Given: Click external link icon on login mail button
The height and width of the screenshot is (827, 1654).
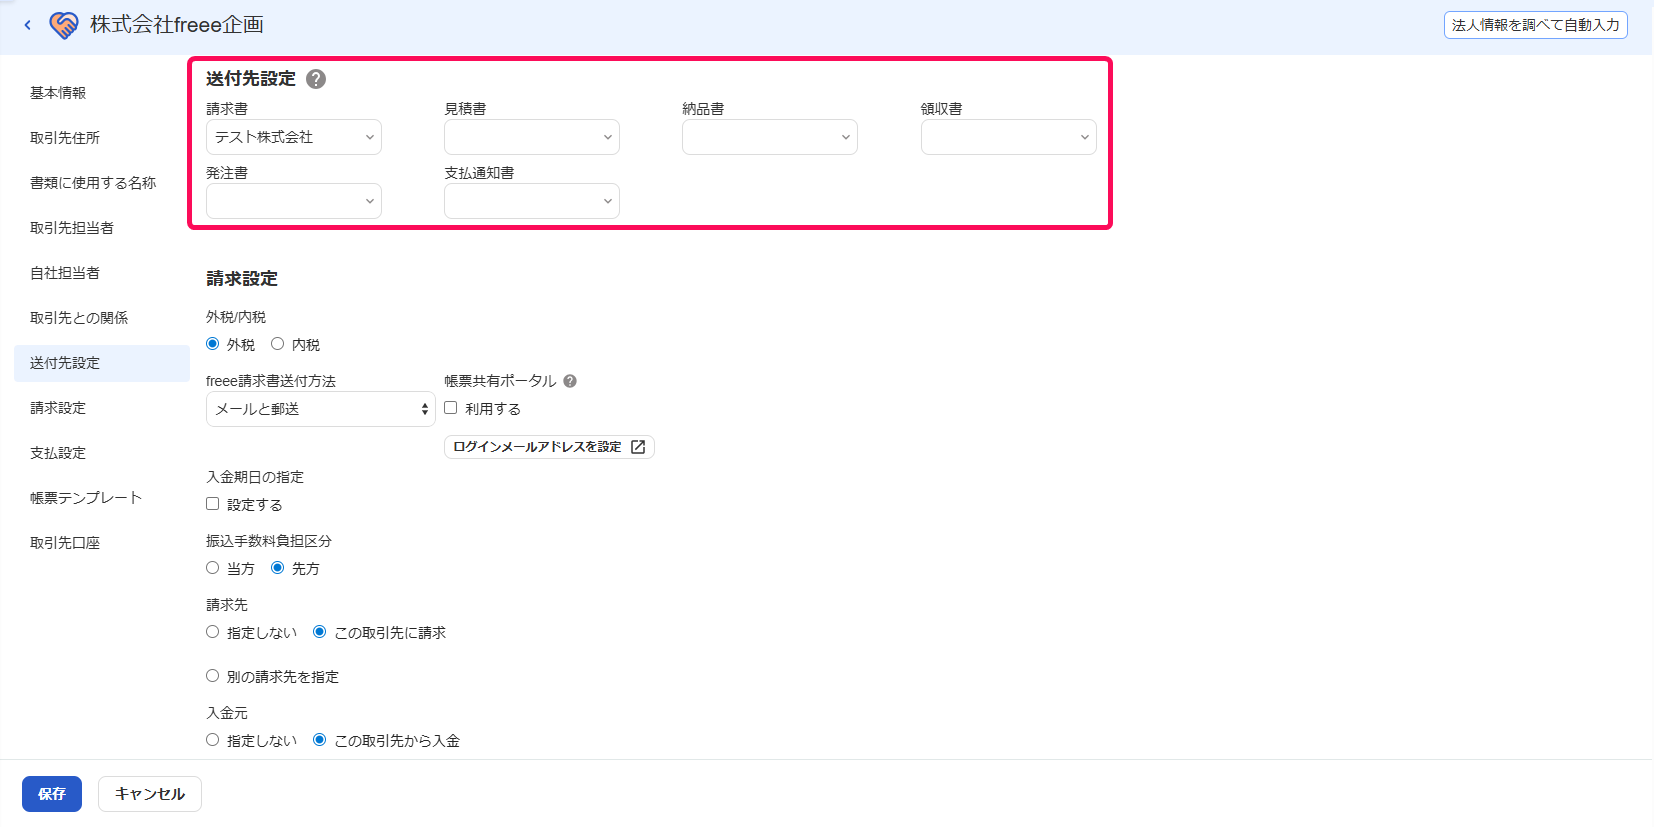Looking at the screenshot, I should (638, 447).
